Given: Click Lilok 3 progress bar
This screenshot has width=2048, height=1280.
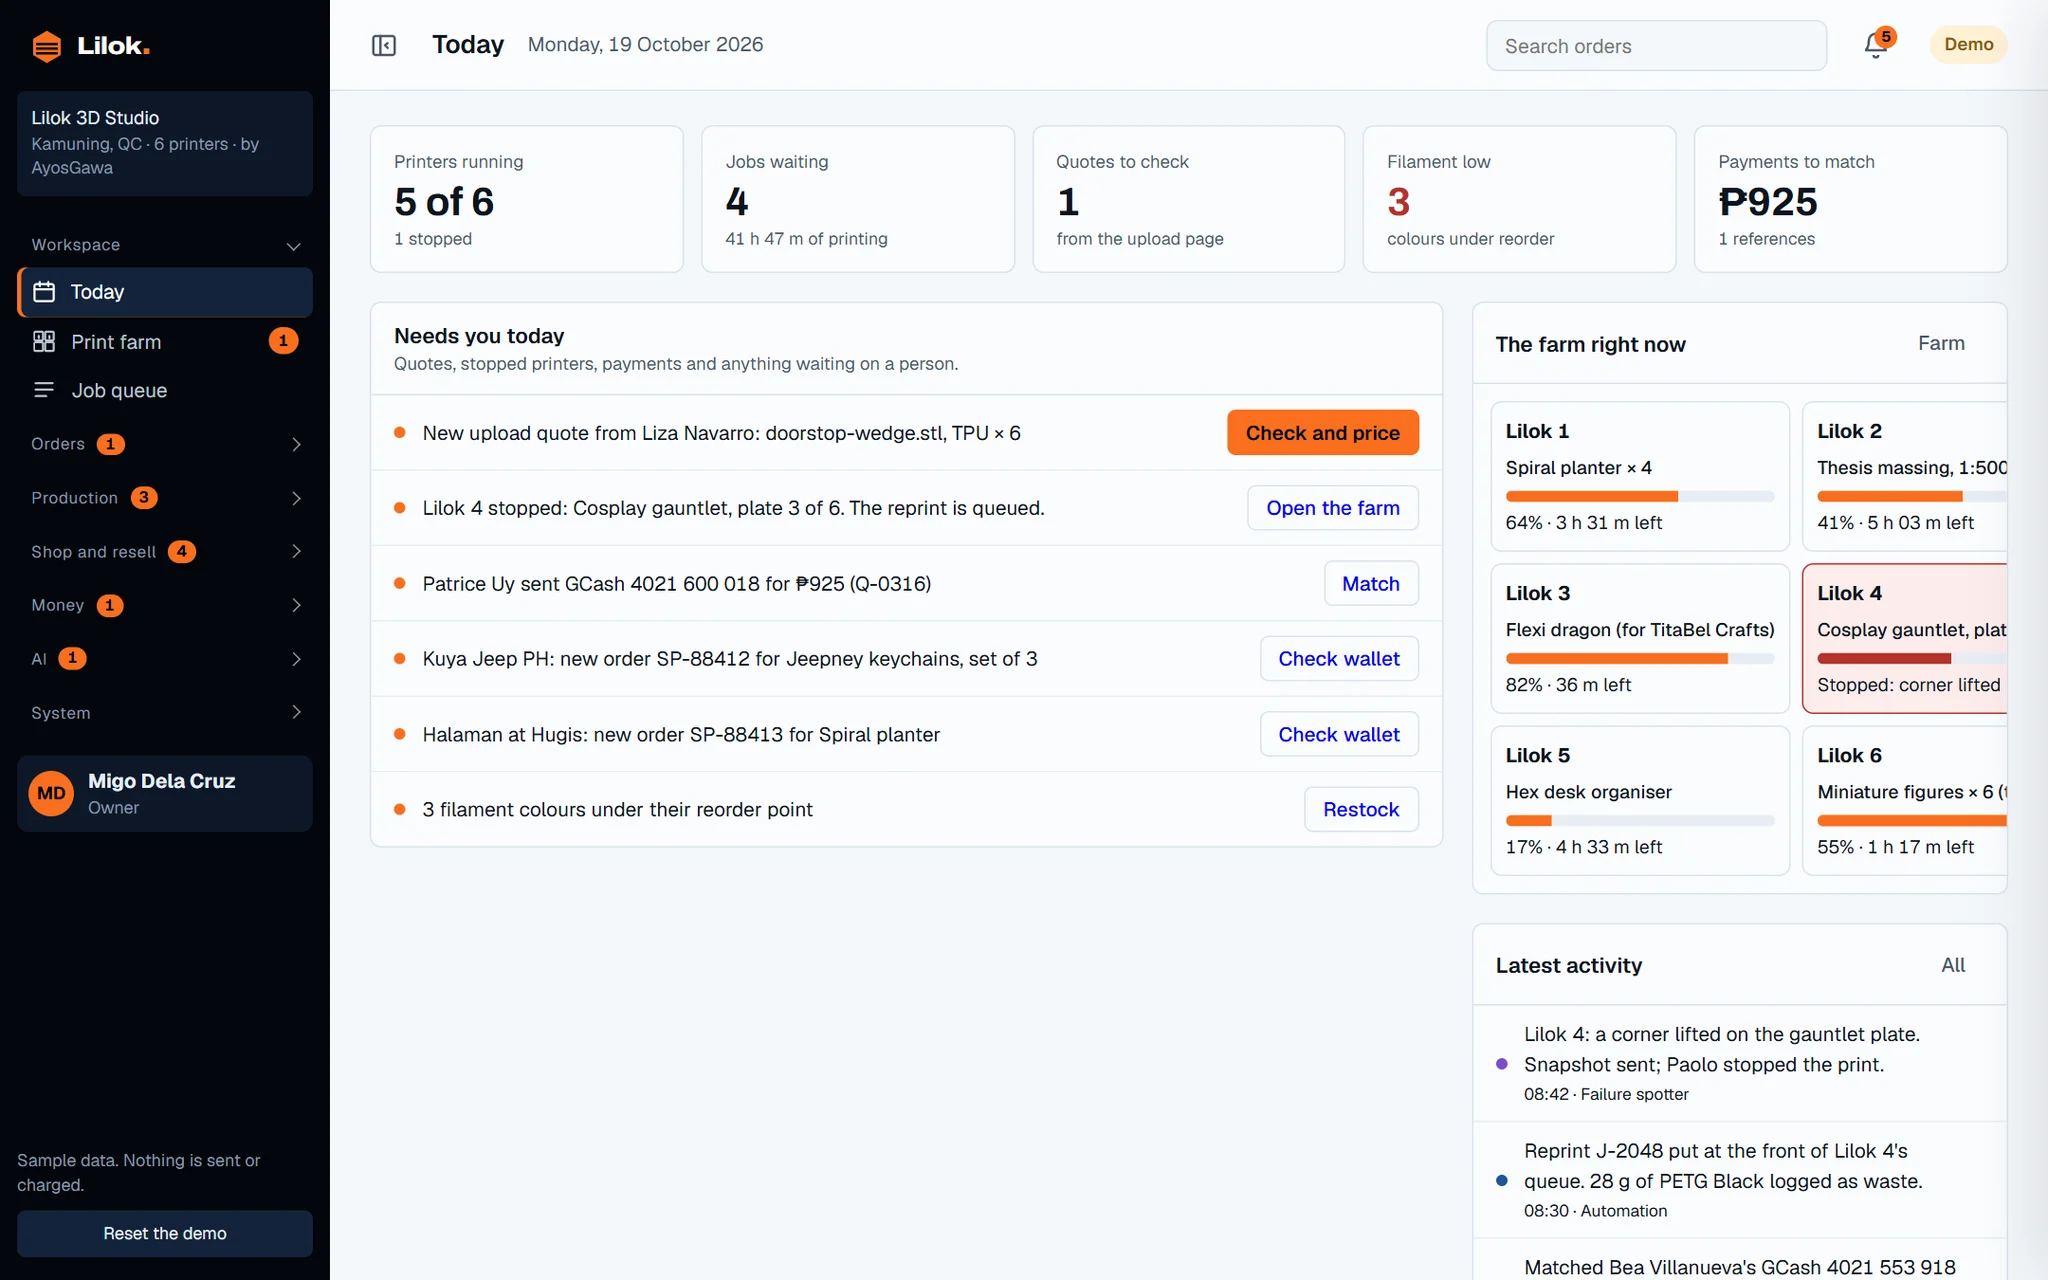Looking at the screenshot, I should point(1639,658).
